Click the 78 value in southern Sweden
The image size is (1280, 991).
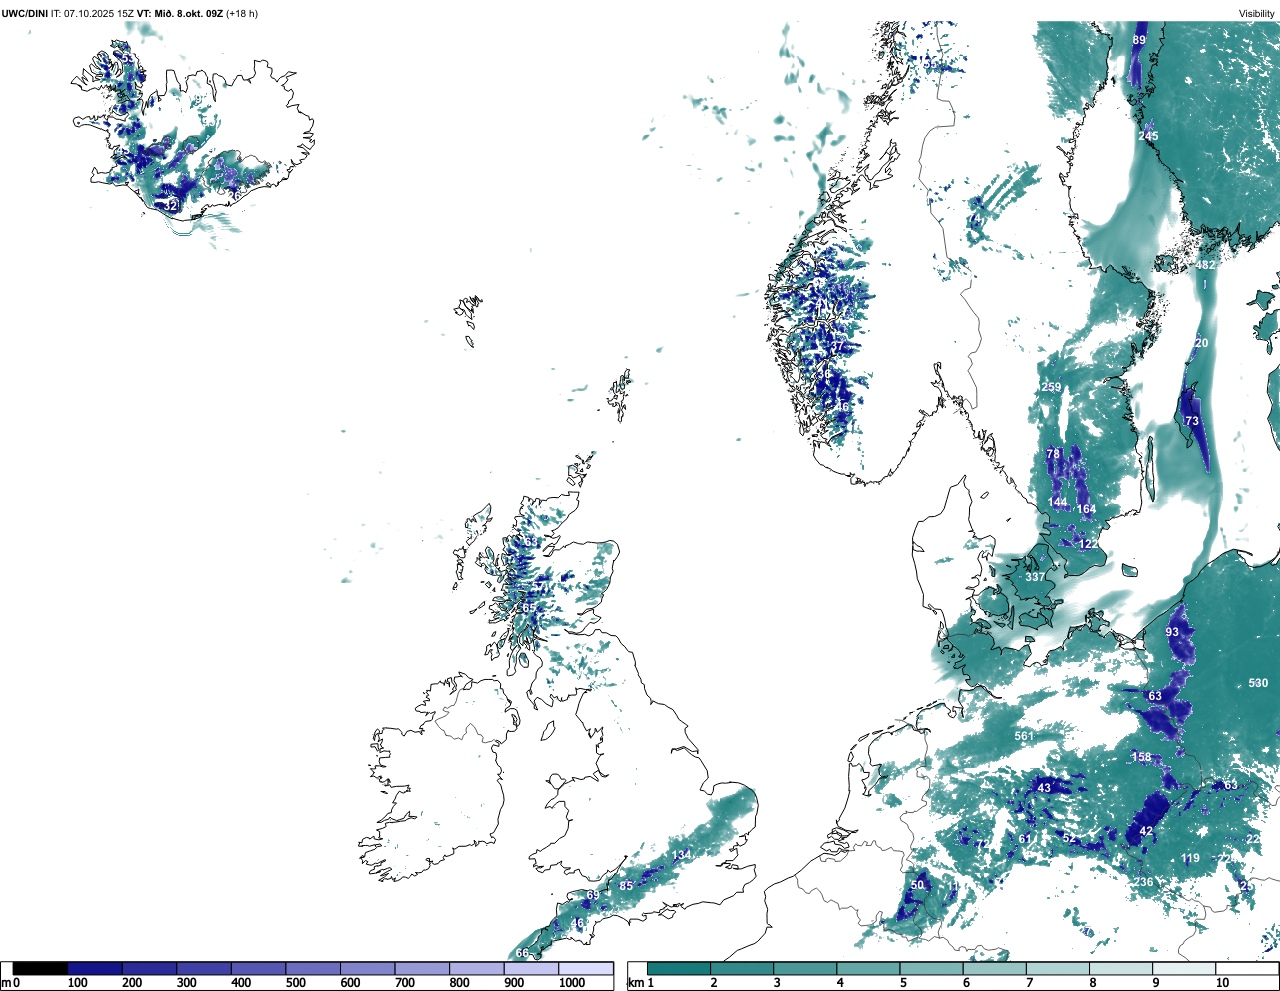[1052, 454]
